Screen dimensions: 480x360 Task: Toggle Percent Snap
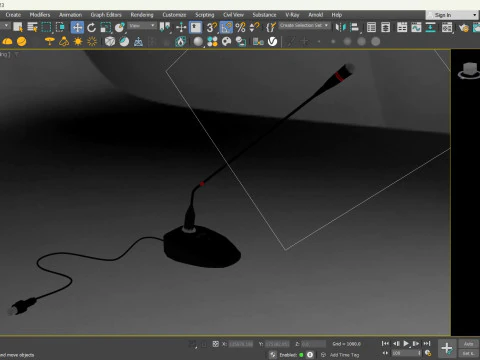240,27
